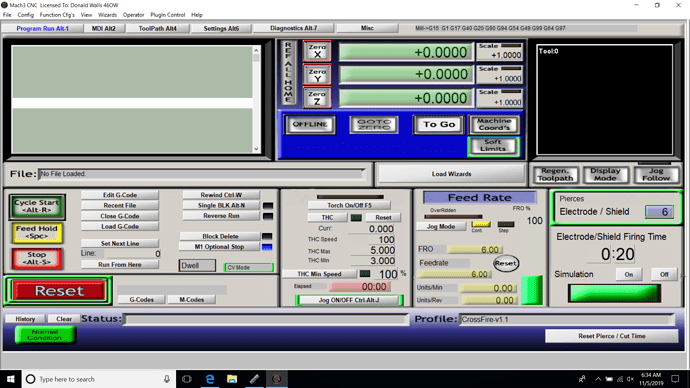Viewport: 690px width, 388px height.
Task: Toggle M1 Optional Stop
Action: click(220, 247)
